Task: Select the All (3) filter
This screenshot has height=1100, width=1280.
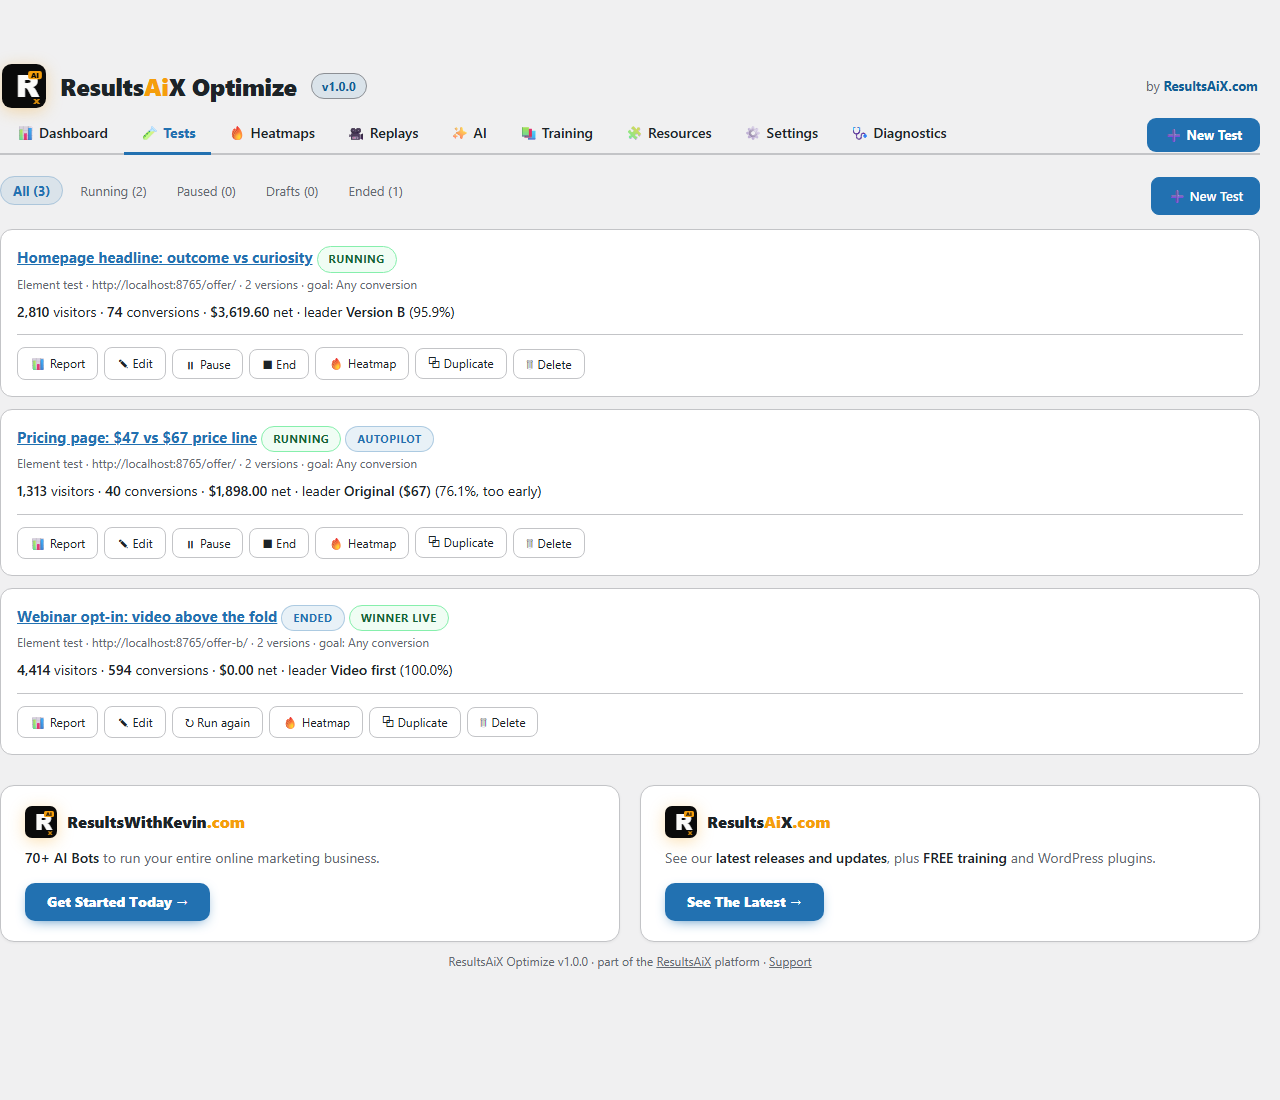Action: pos(32,191)
